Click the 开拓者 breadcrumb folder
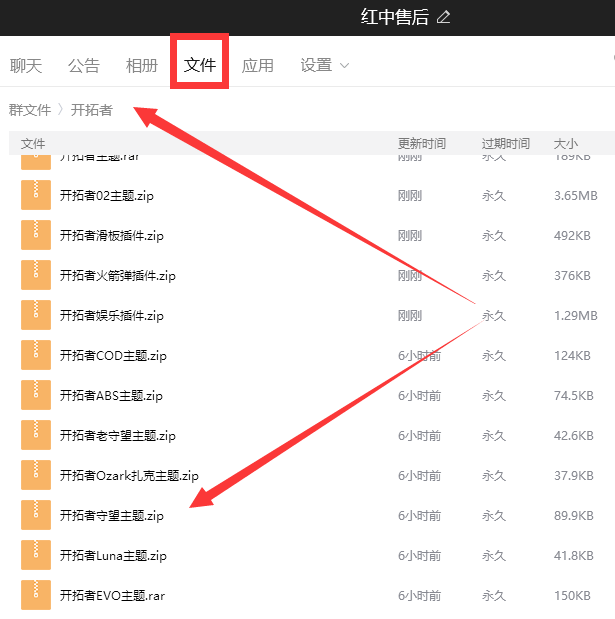The width and height of the screenshot is (615, 619). (92, 110)
